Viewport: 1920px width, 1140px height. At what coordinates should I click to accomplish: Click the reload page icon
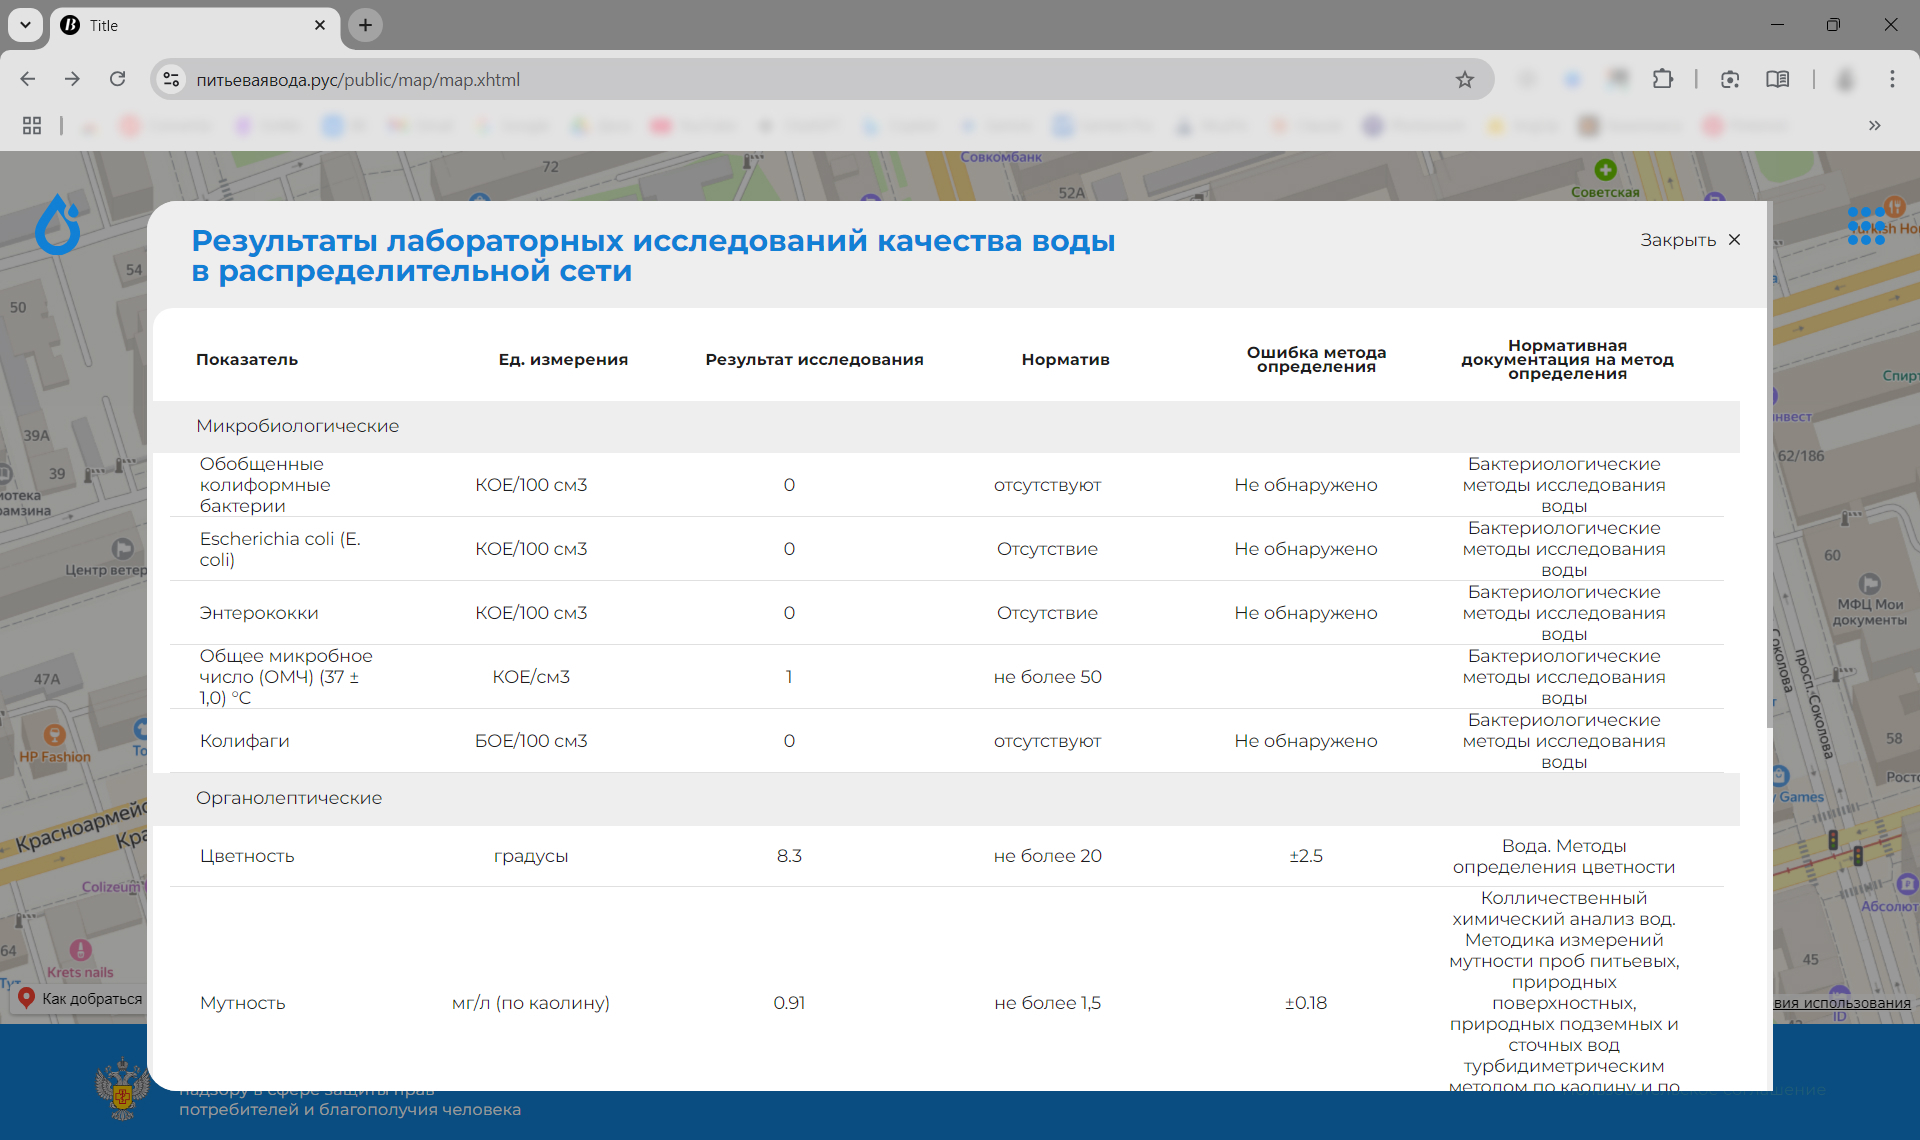(x=121, y=79)
